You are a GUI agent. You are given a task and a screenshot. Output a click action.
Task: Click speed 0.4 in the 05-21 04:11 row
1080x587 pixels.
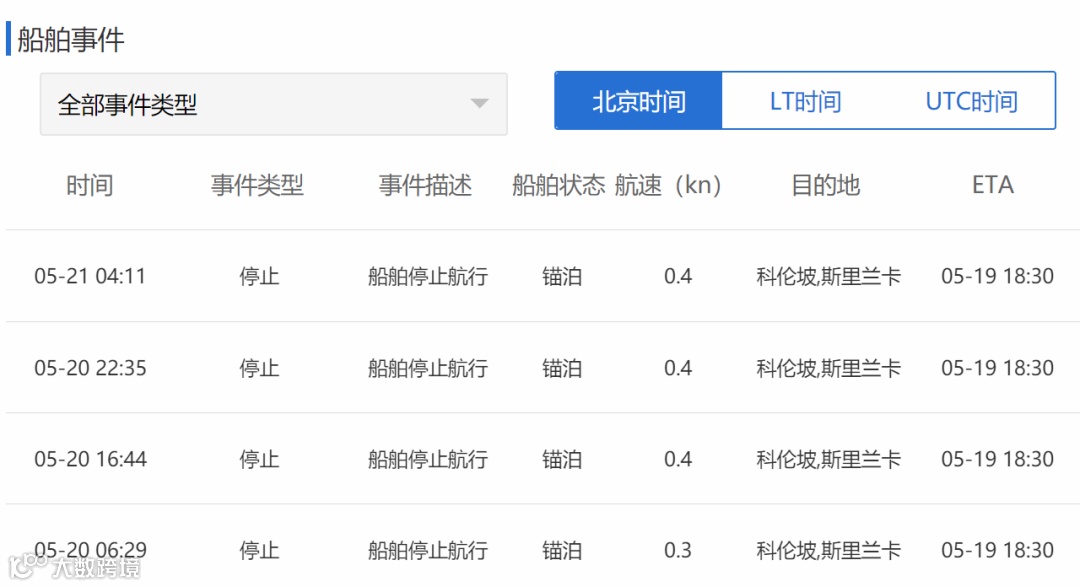[x=678, y=276]
